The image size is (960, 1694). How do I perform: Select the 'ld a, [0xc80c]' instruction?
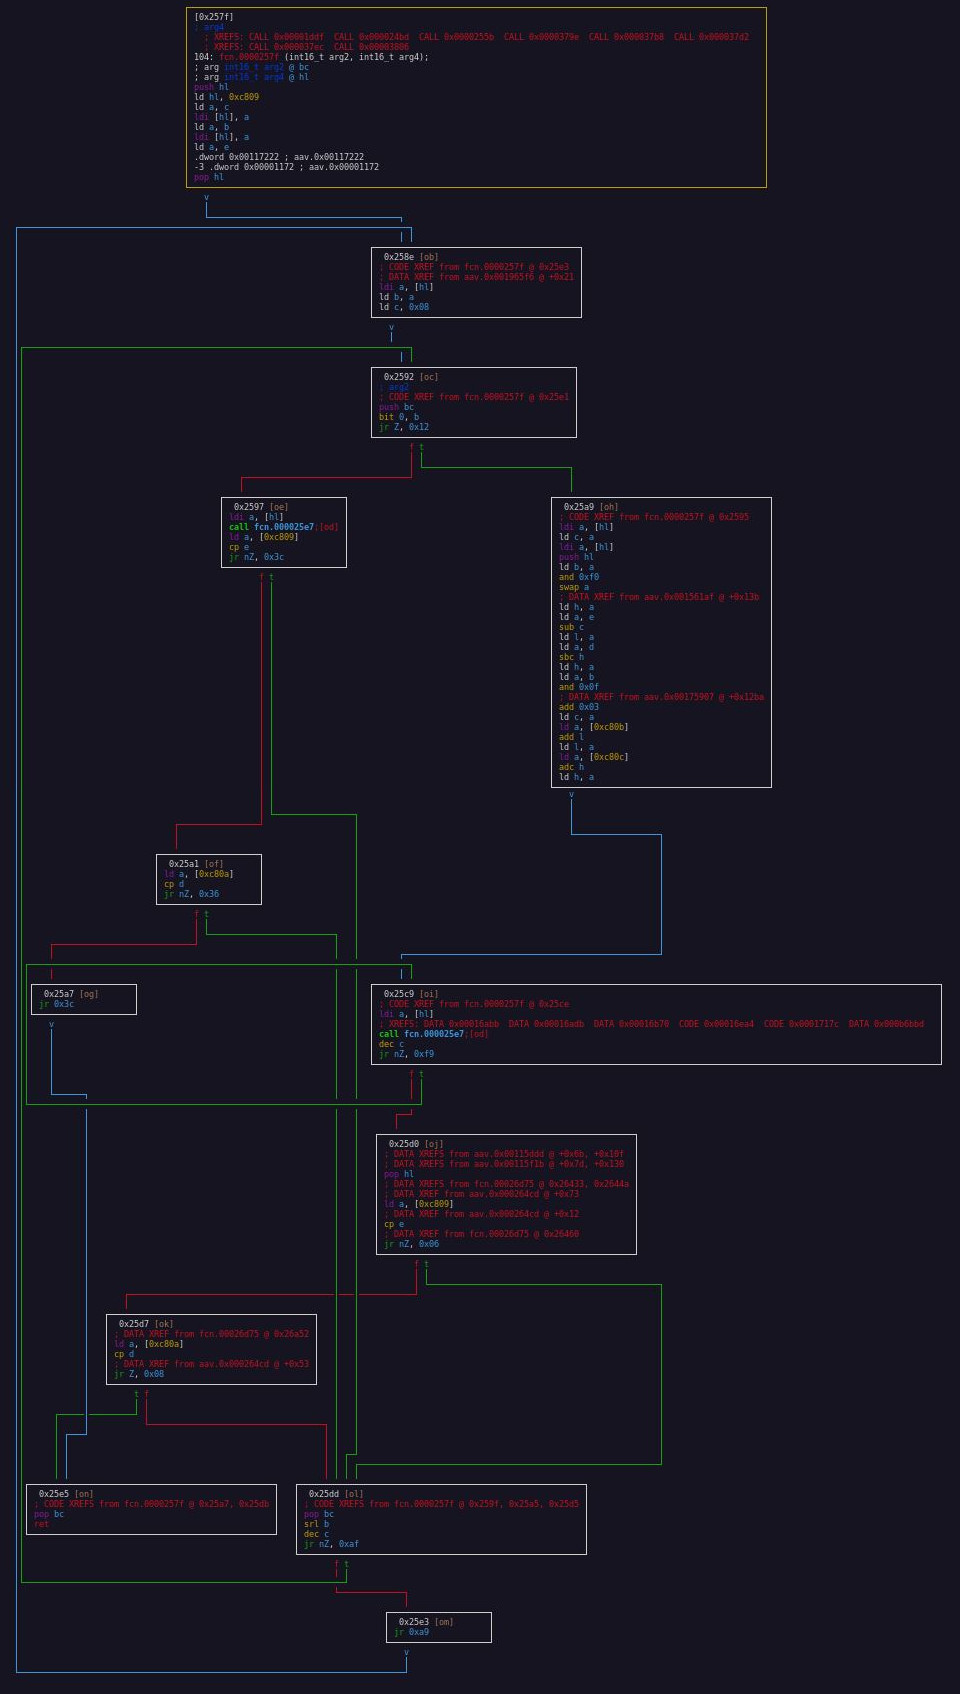594,757
